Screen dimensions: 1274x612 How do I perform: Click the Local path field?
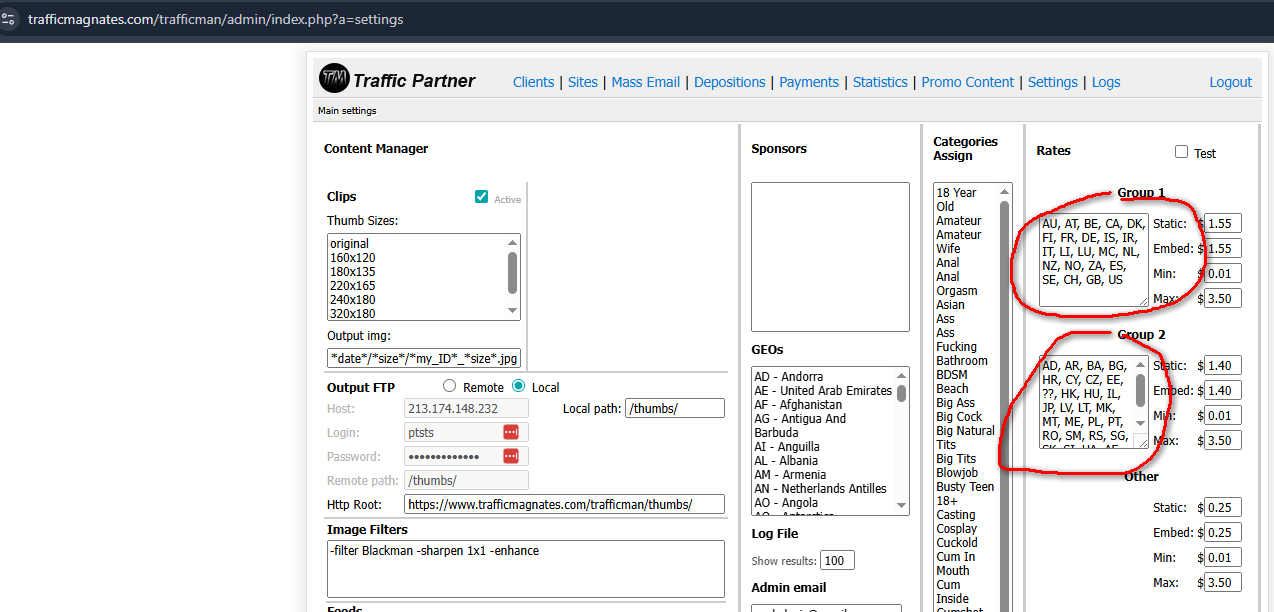pyautogui.click(x=674, y=408)
